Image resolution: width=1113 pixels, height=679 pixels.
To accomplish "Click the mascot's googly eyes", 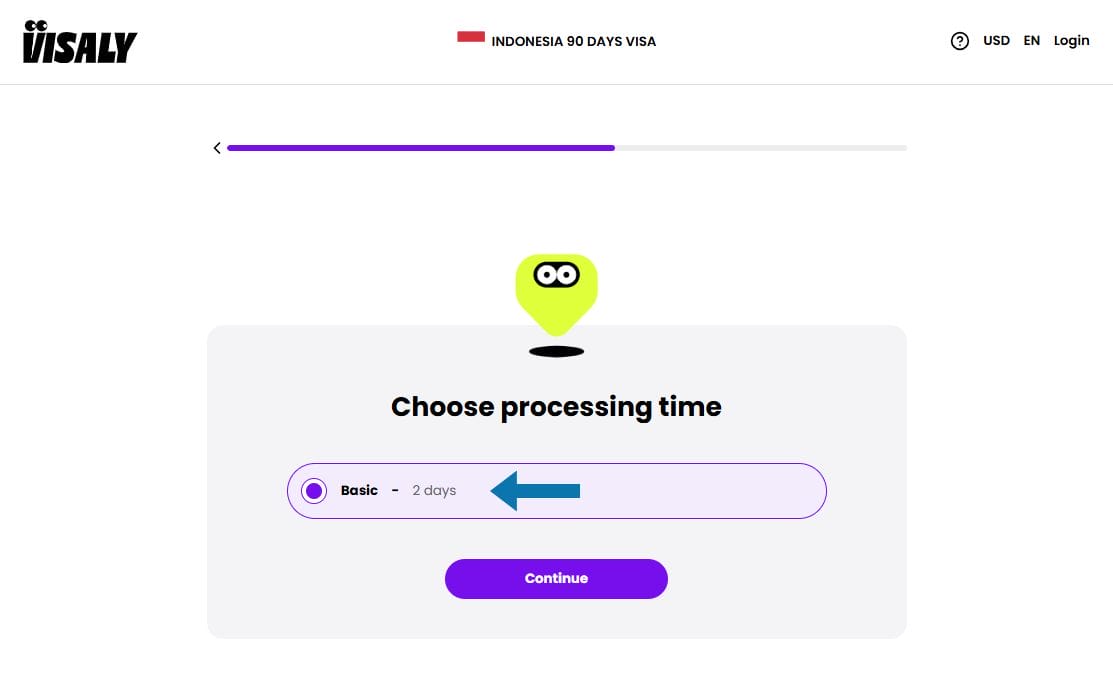I will point(556,274).
